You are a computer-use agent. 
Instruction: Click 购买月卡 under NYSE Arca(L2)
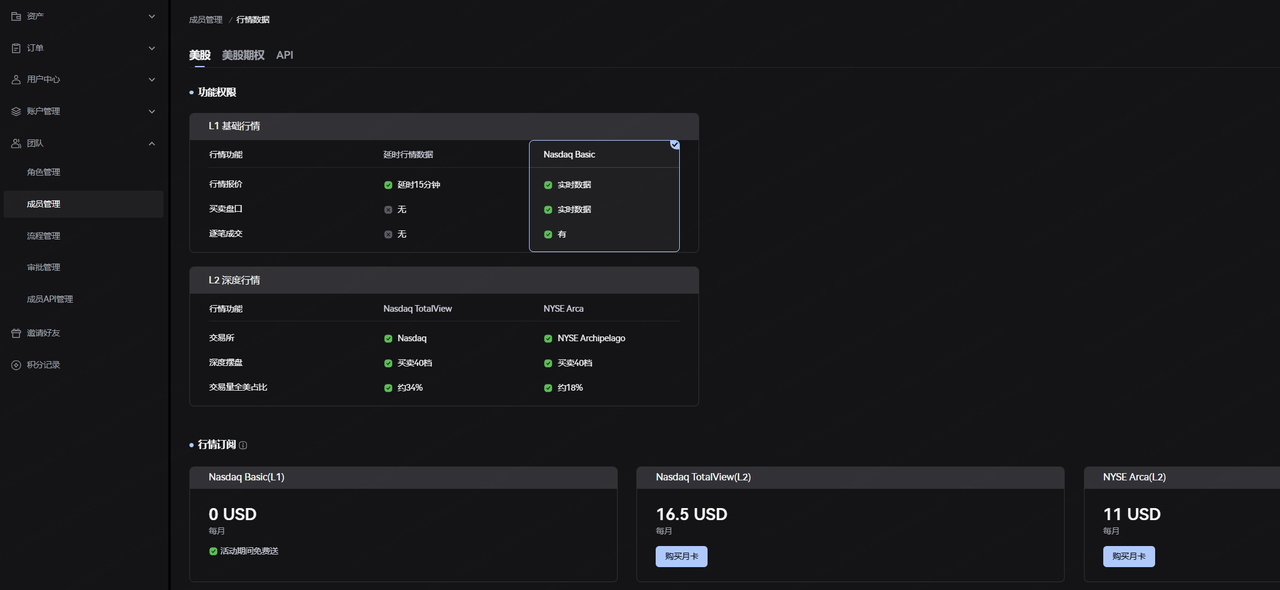(x=1129, y=556)
